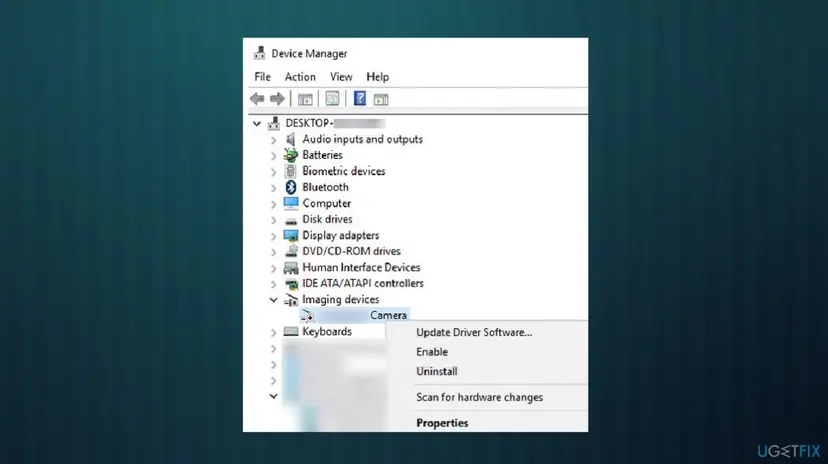Click the Keyboards icon
Image resolution: width=828 pixels, height=464 pixels.
point(290,332)
